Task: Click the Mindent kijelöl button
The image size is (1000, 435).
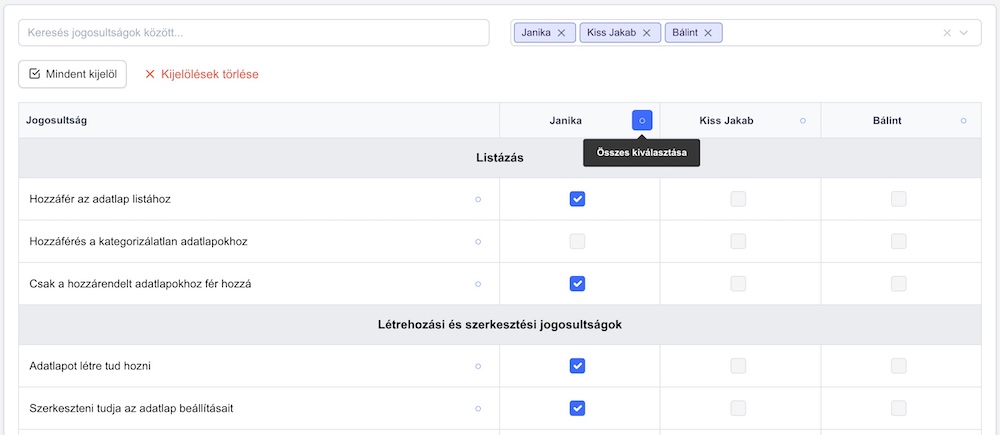Action: pyautogui.click(x=73, y=74)
